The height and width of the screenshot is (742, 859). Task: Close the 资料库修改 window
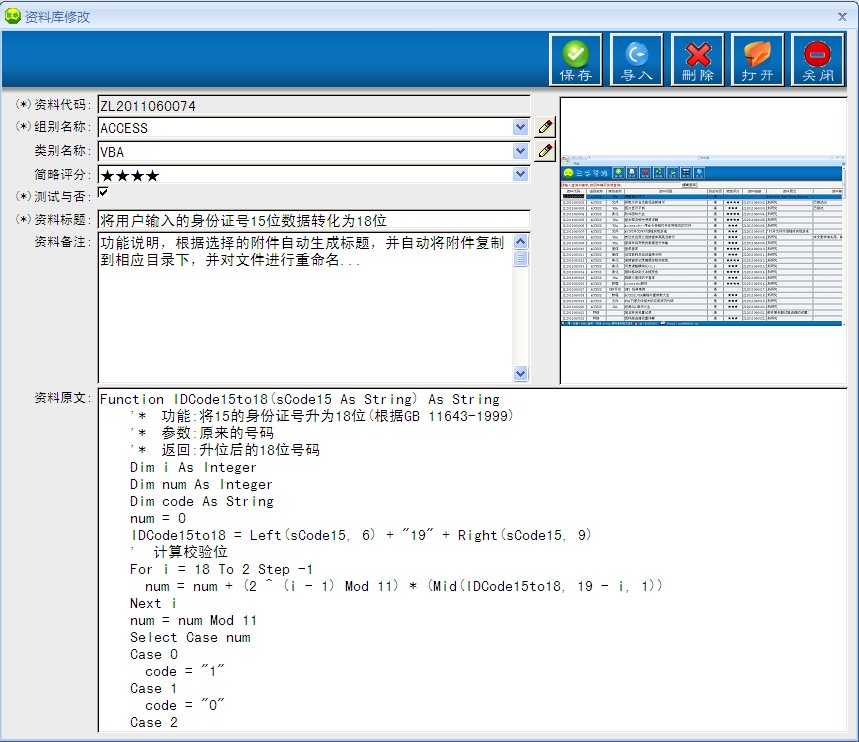843,16
